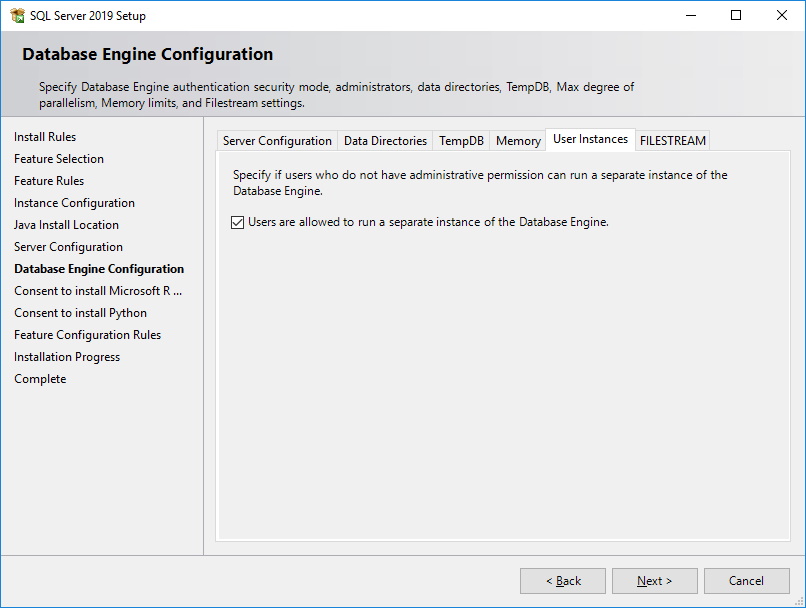This screenshot has width=806, height=608.
Task: Click the Complete step
Action: pyautogui.click(x=40, y=379)
